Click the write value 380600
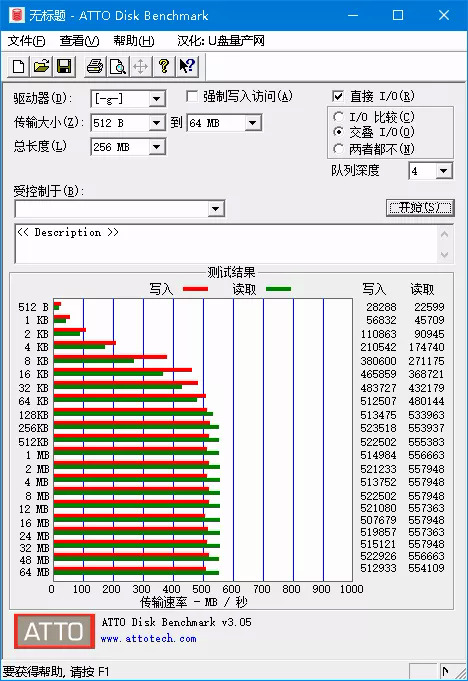Image resolution: width=468 pixels, height=681 pixels. [x=378, y=361]
